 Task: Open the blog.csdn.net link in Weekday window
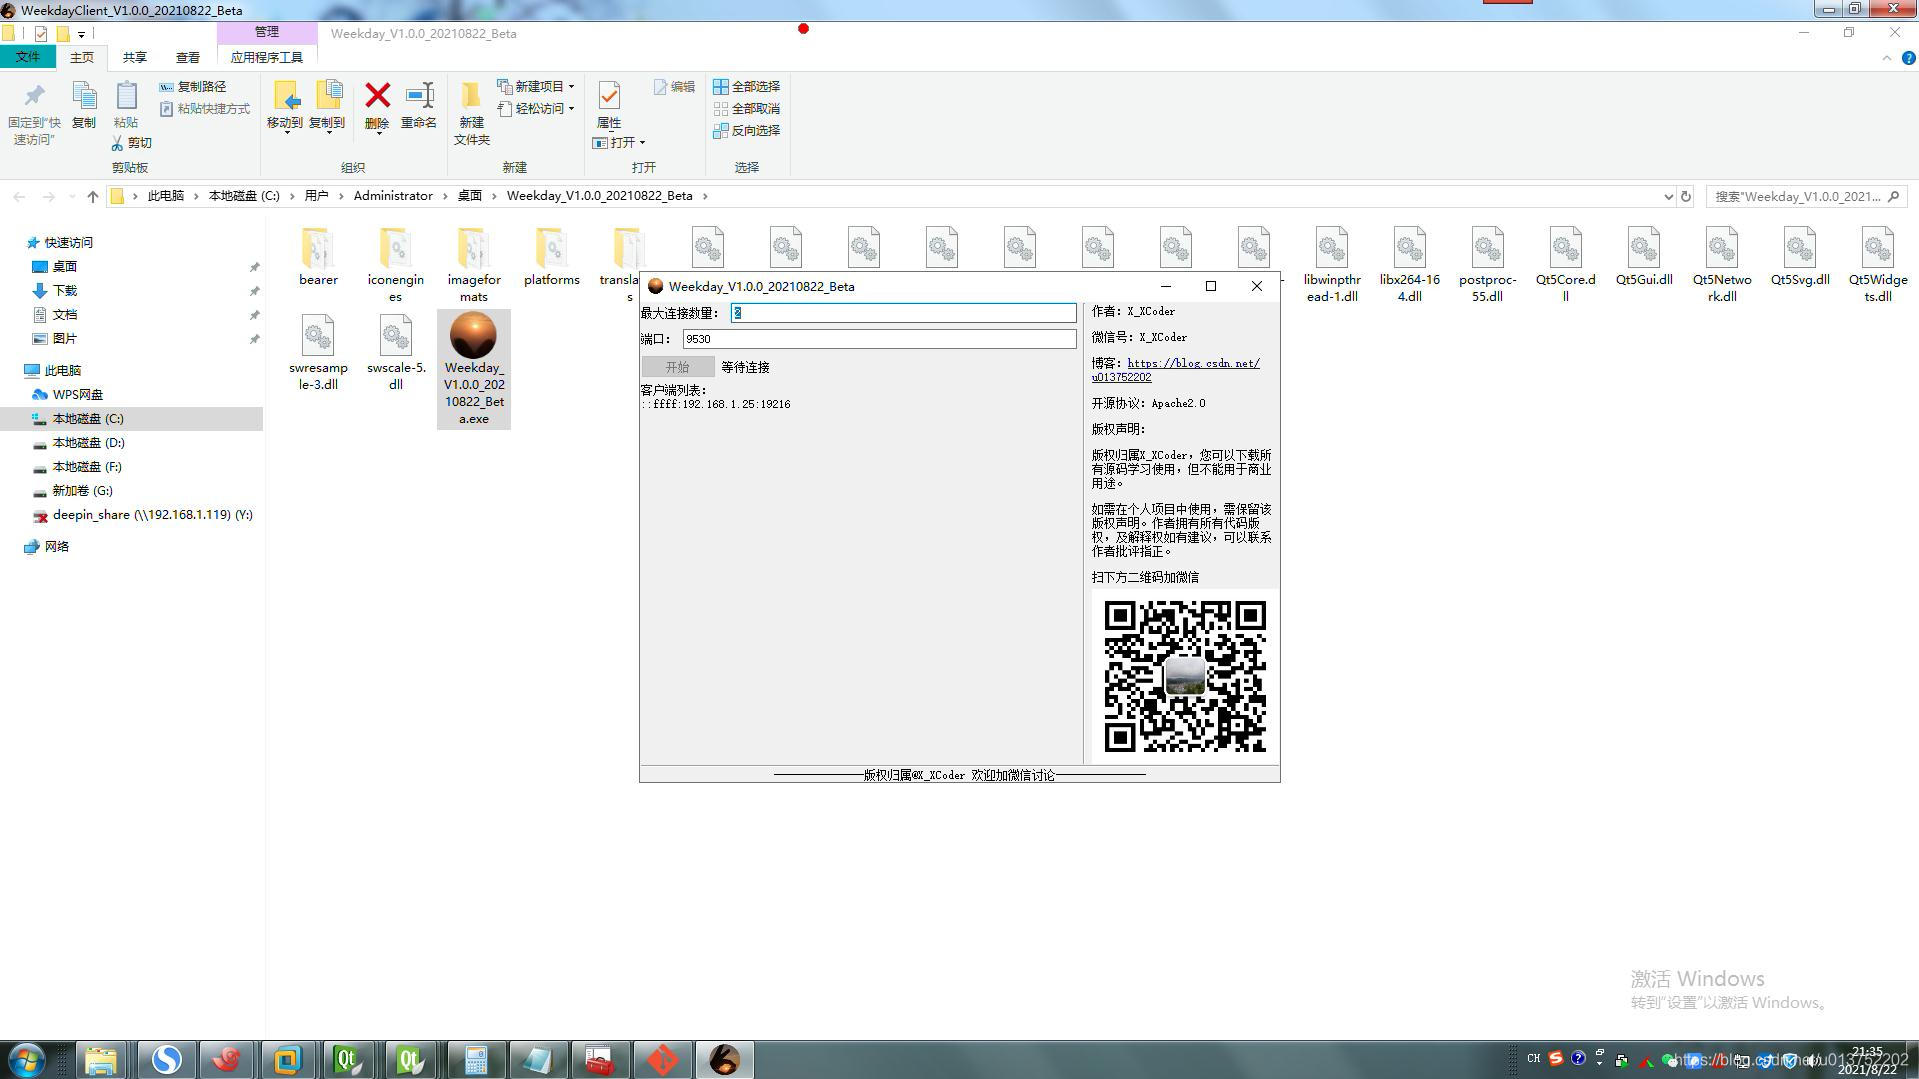point(1176,370)
